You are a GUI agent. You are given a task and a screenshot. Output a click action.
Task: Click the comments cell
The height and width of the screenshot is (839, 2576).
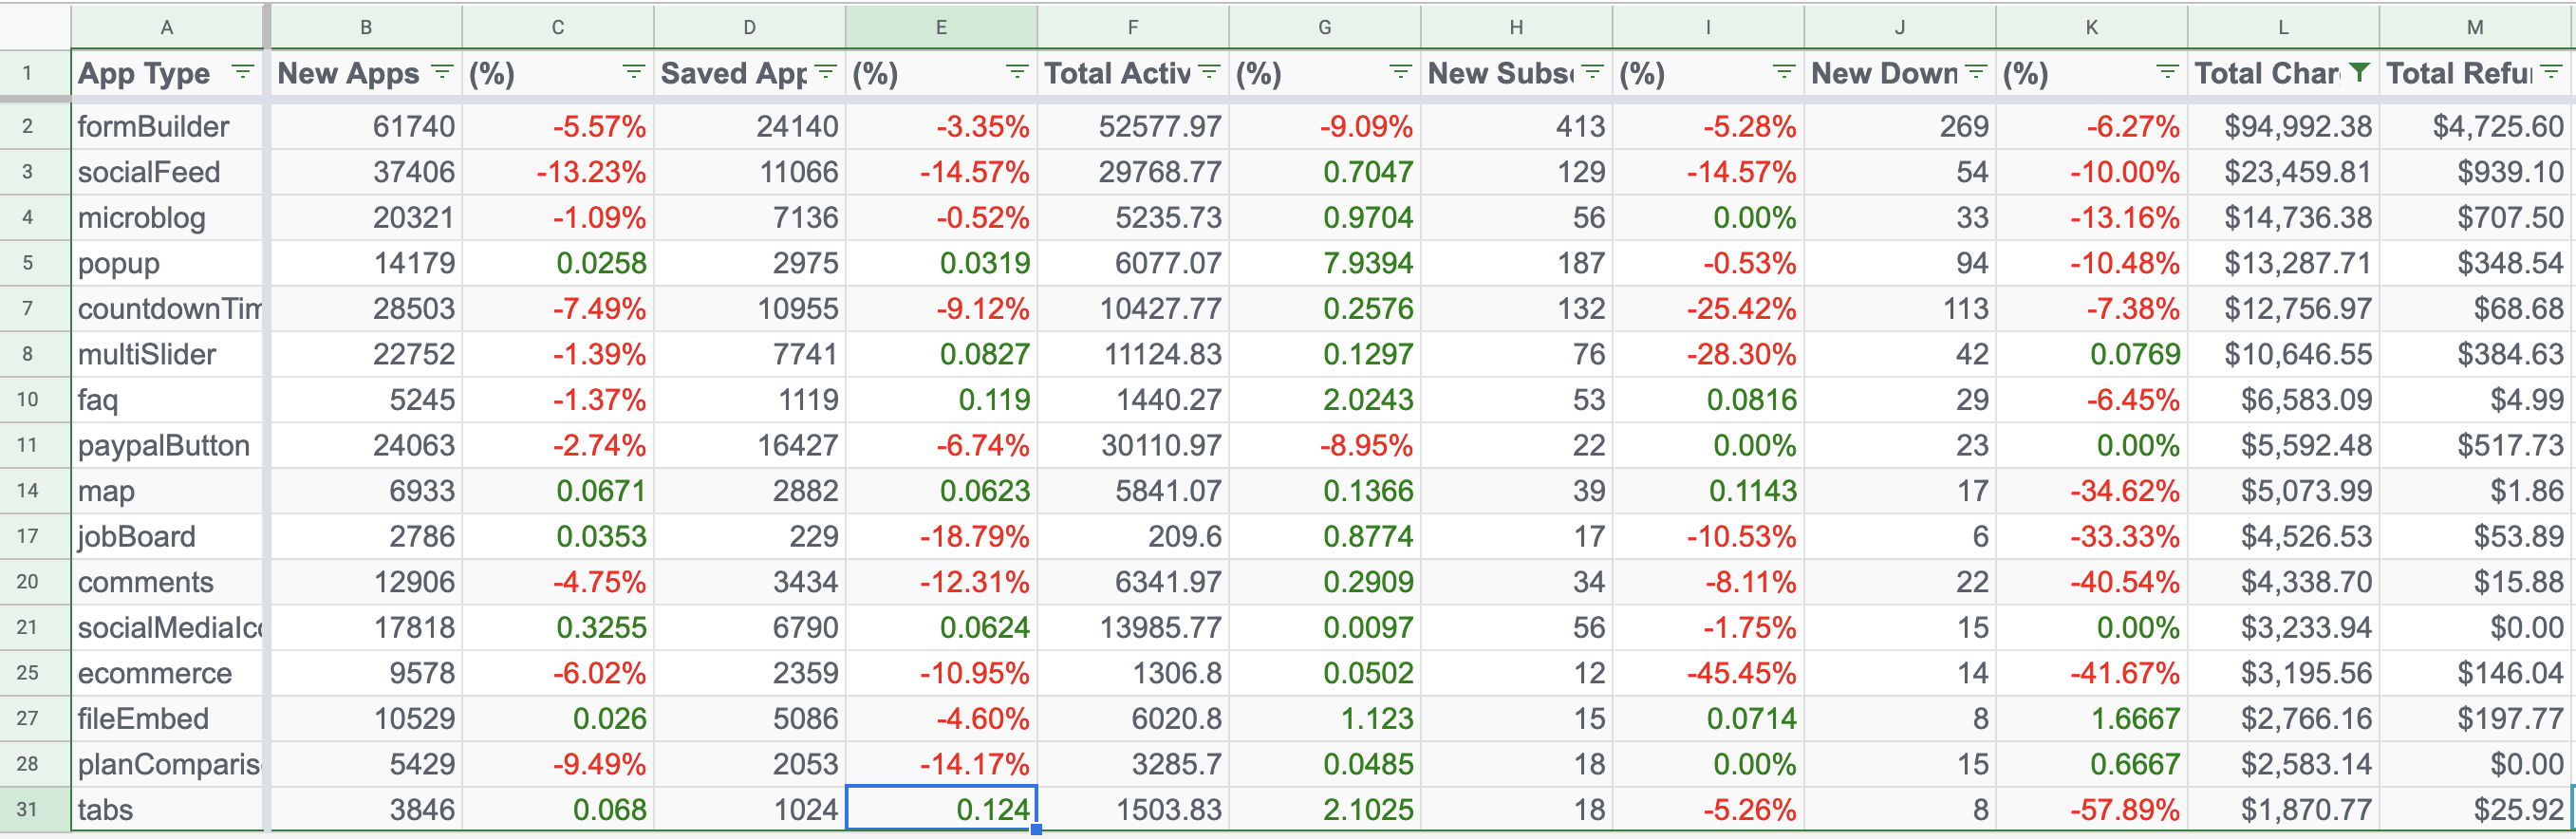tap(166, 582)
